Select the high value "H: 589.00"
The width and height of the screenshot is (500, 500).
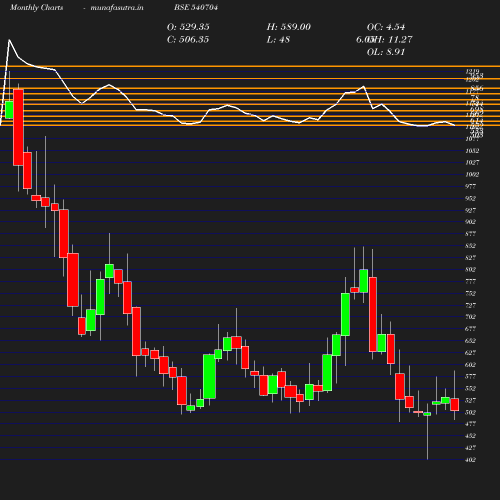pyautogui.click(x=289, y=27)
